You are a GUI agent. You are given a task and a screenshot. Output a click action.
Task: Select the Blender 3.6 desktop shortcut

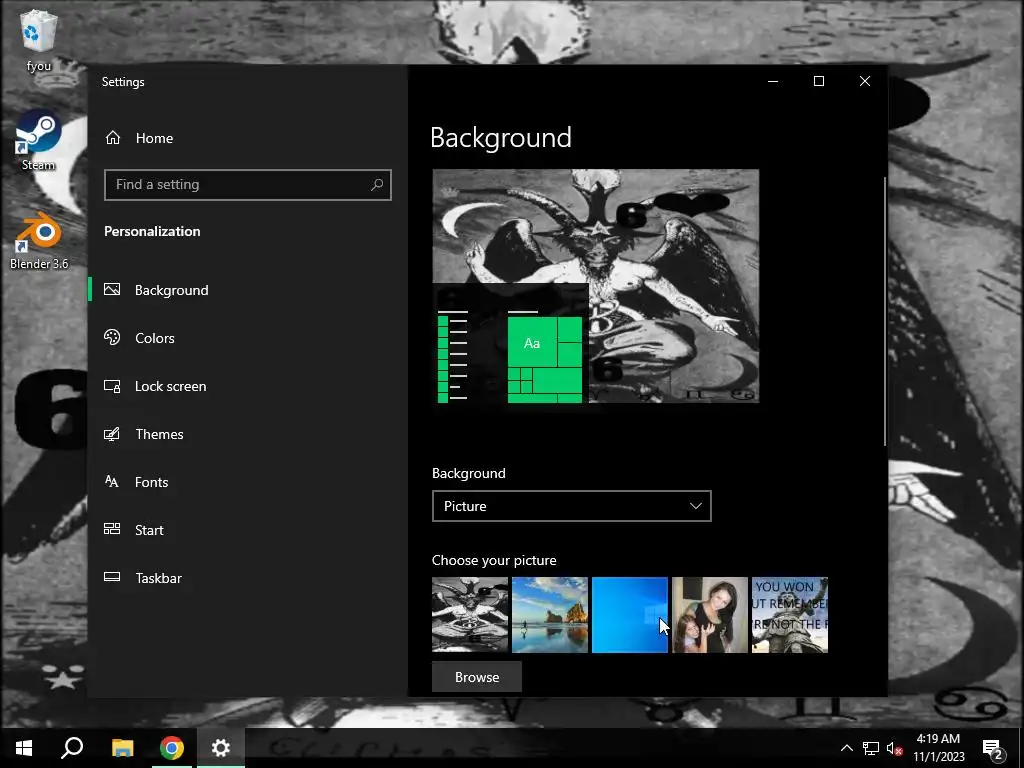[39, 240]
